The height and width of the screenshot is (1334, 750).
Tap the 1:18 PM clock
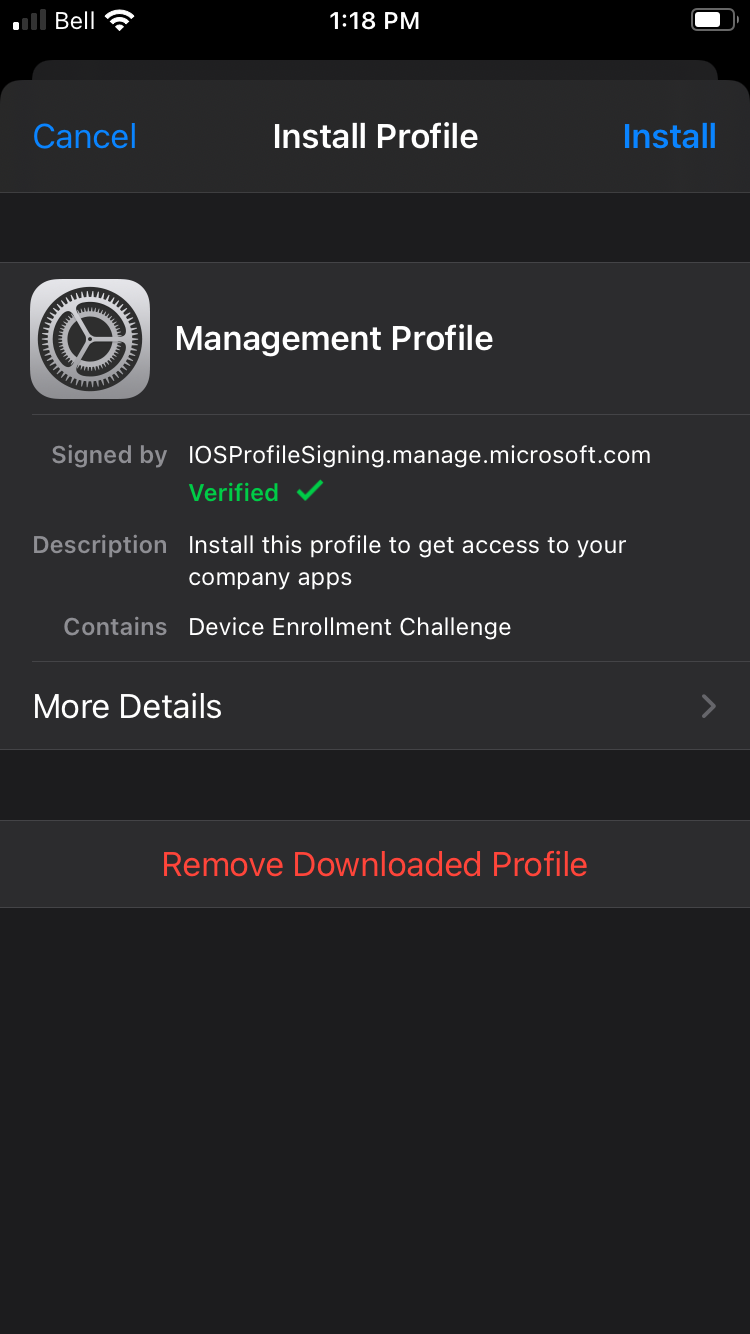(x=374, y=20)
